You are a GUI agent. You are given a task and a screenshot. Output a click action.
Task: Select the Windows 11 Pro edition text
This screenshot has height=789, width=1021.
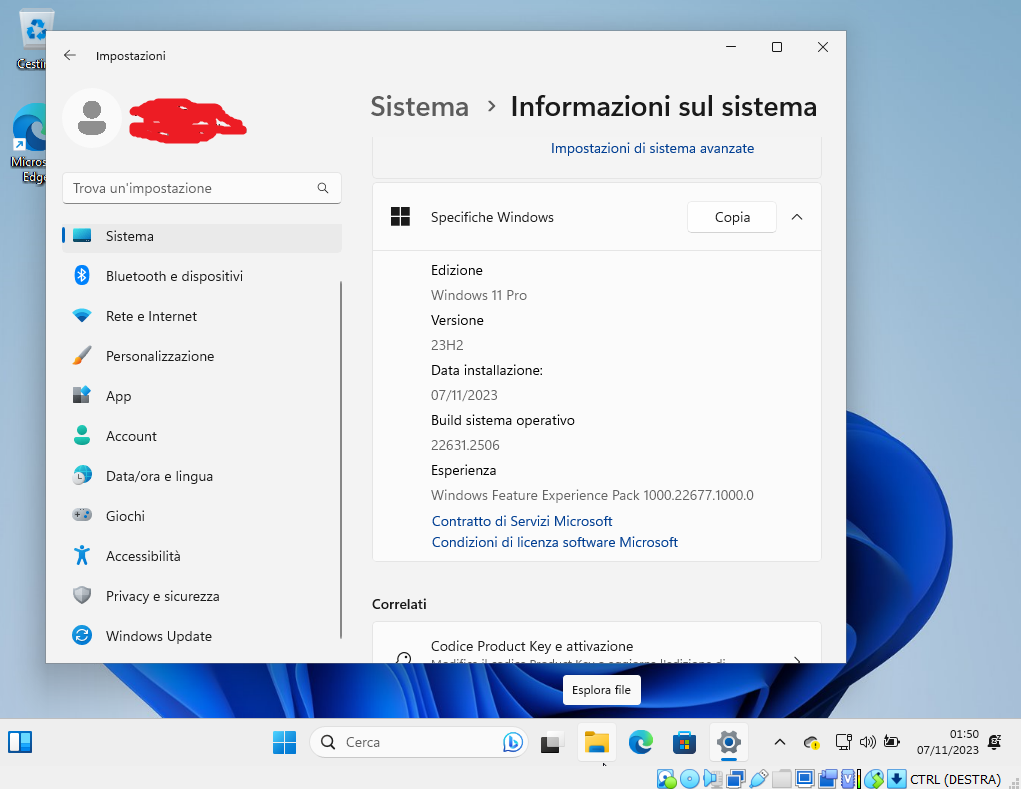[x=479, y=296]
